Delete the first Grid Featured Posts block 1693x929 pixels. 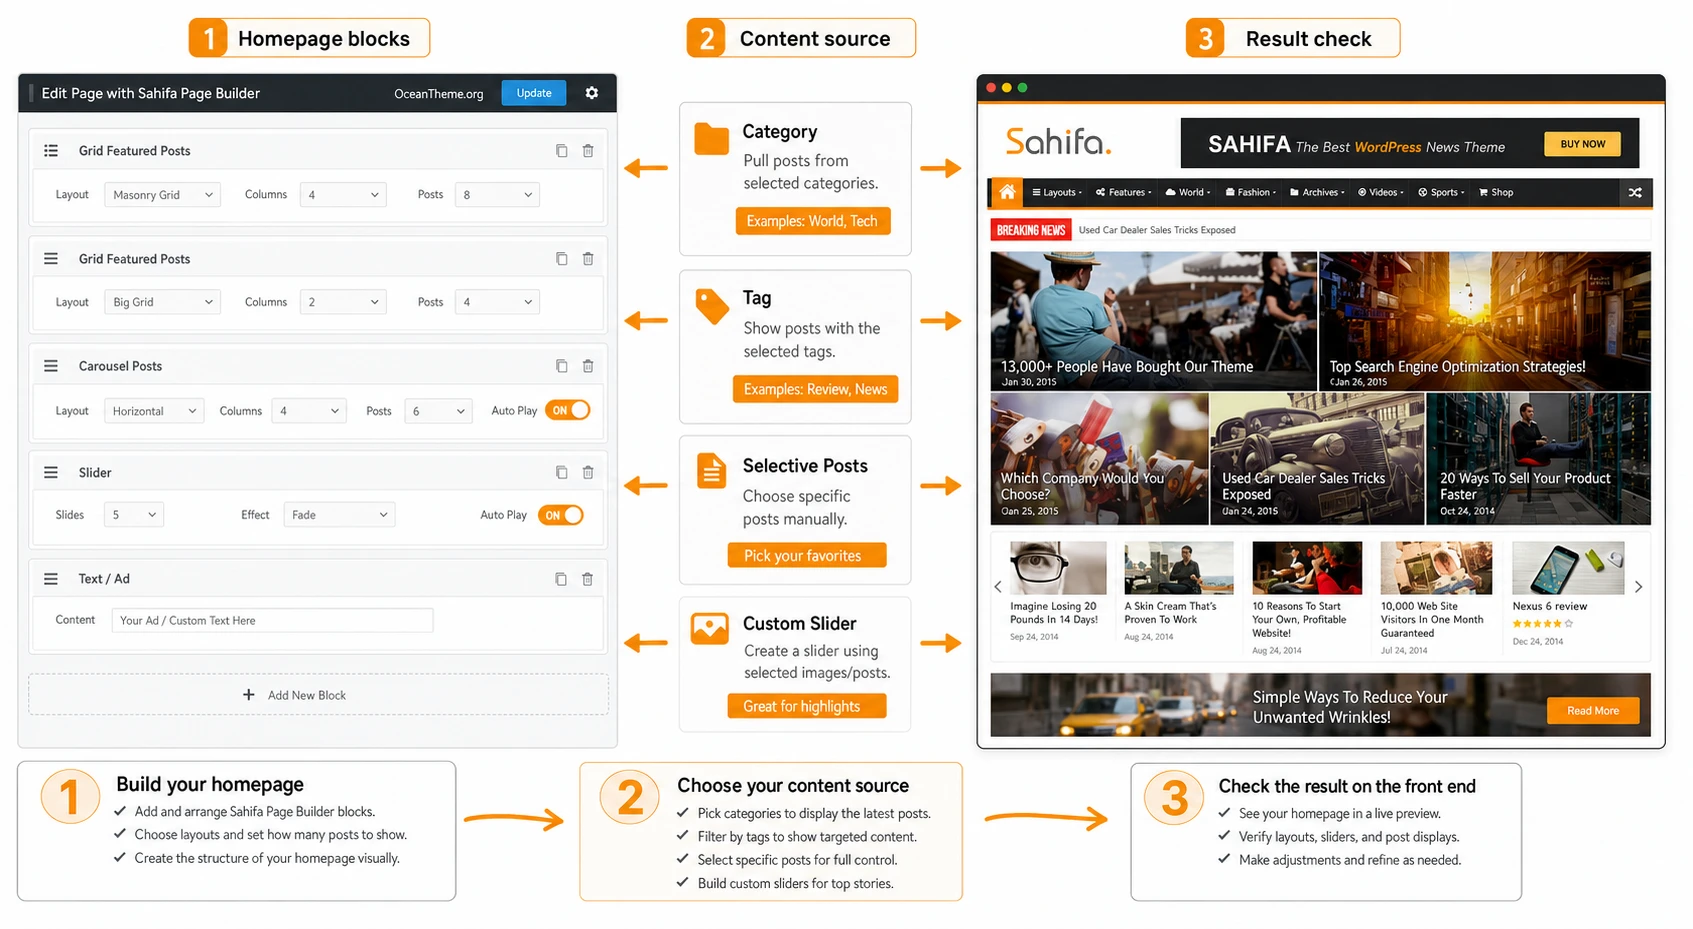[x=588, y=151]
